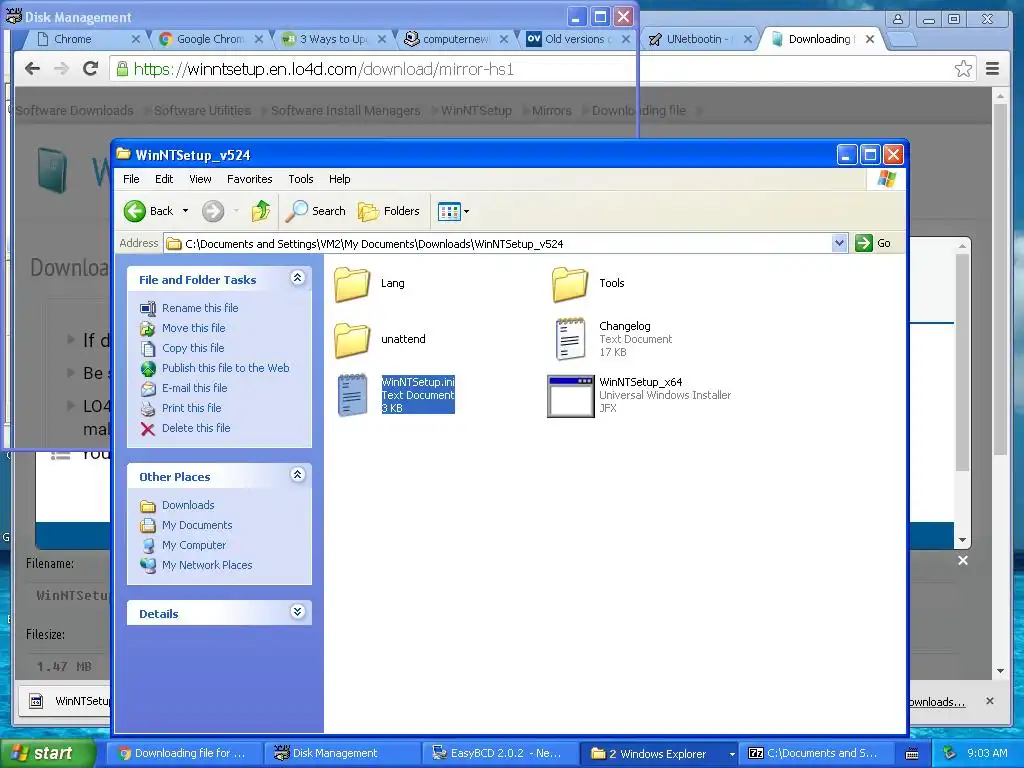1024x768 pixels.
Task: Go back using the Explorer Back button
Action: (149, 211)
